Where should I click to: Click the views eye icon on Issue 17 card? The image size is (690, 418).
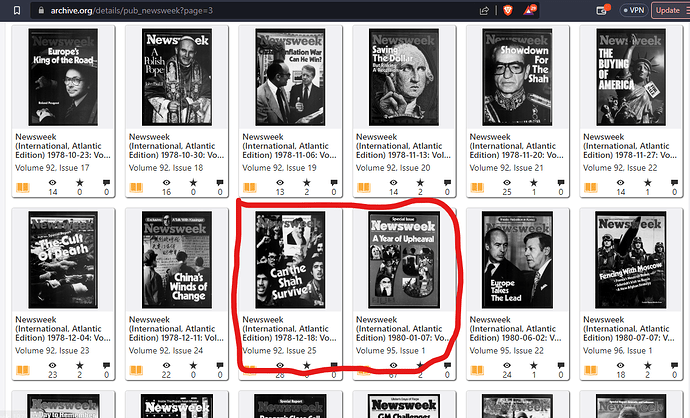(x=53, y=183)
